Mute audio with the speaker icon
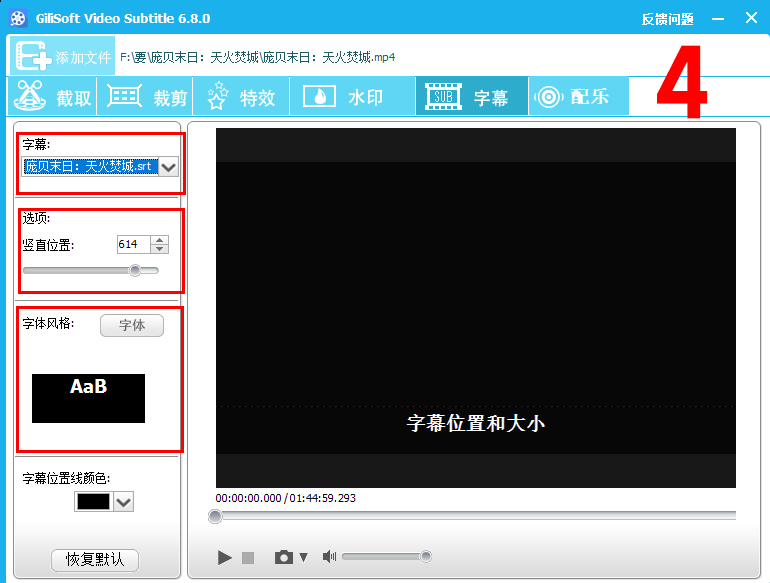This screenshot has width=770, height=583. 329,557
